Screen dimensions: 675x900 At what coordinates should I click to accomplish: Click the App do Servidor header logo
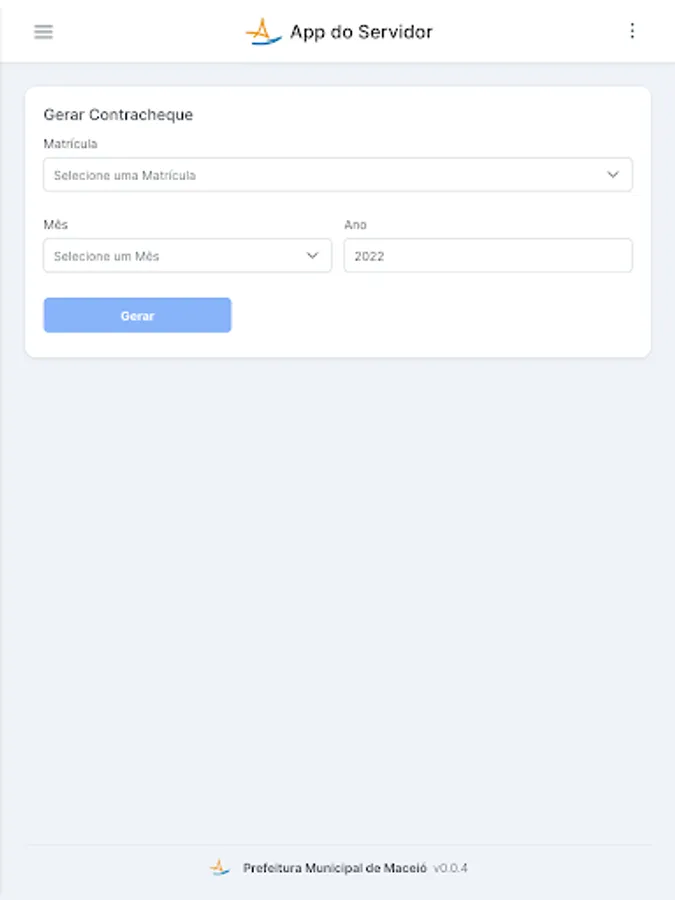pyautogui.click(x=262, y=32)
